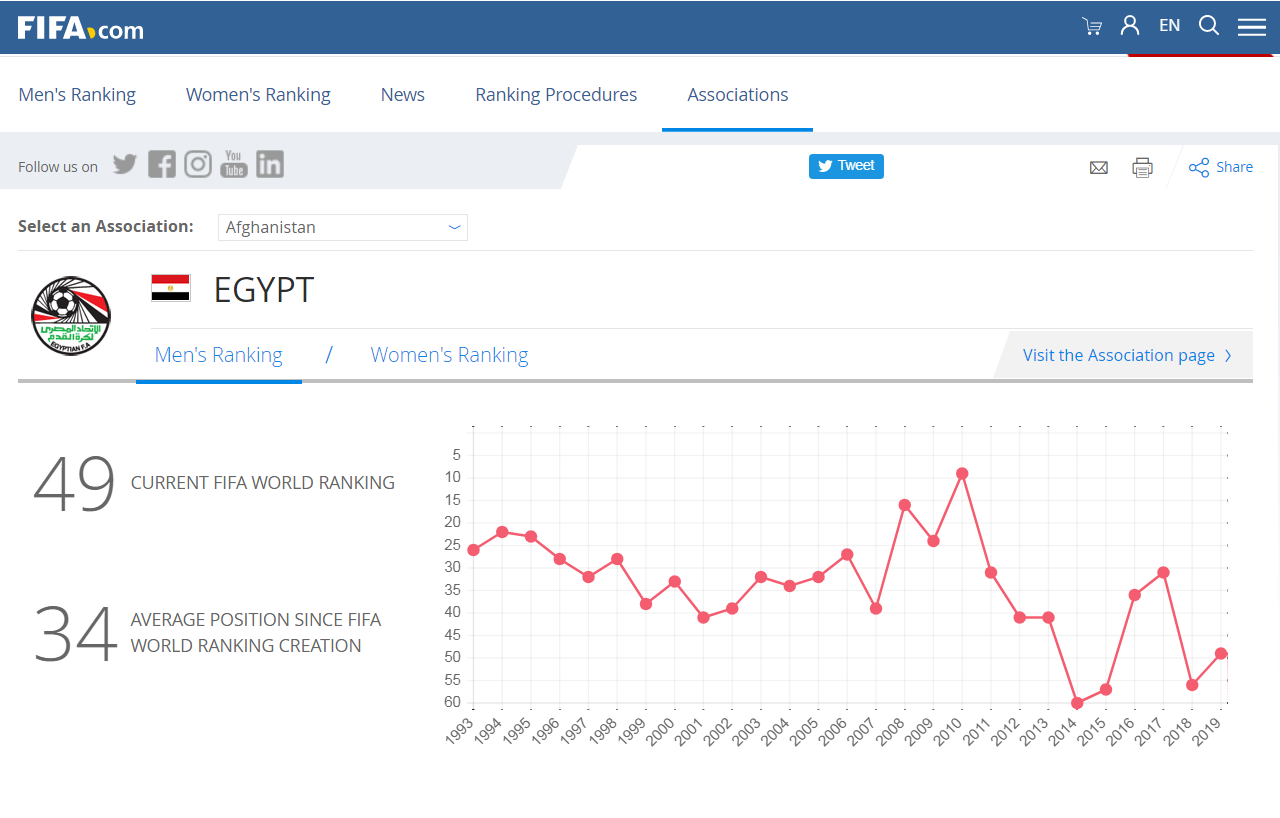Click the 2008 data point on chart

(904, 505)
